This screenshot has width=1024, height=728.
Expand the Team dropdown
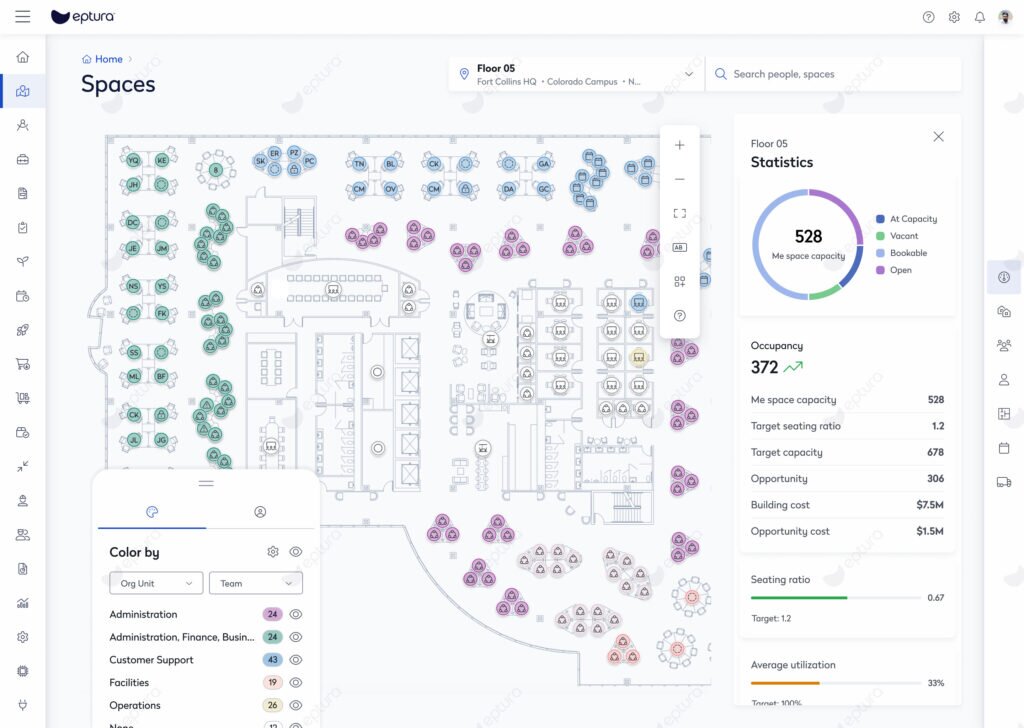[256, 583]
